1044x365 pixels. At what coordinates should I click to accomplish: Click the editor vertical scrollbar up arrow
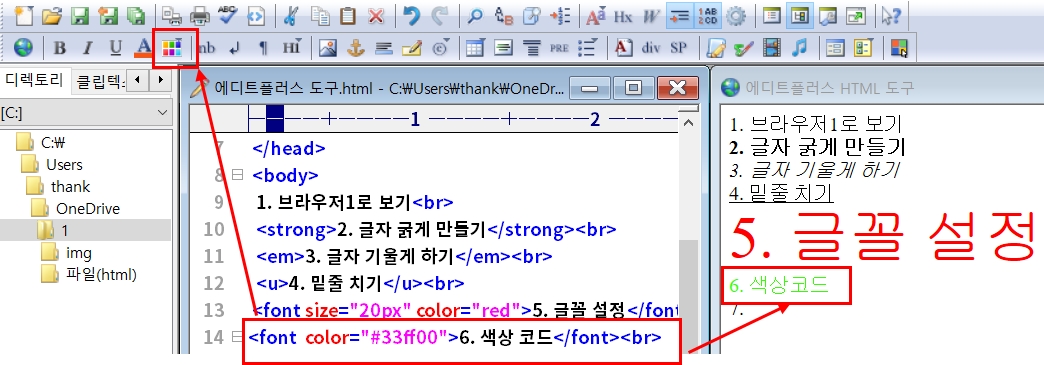point(689,122)
